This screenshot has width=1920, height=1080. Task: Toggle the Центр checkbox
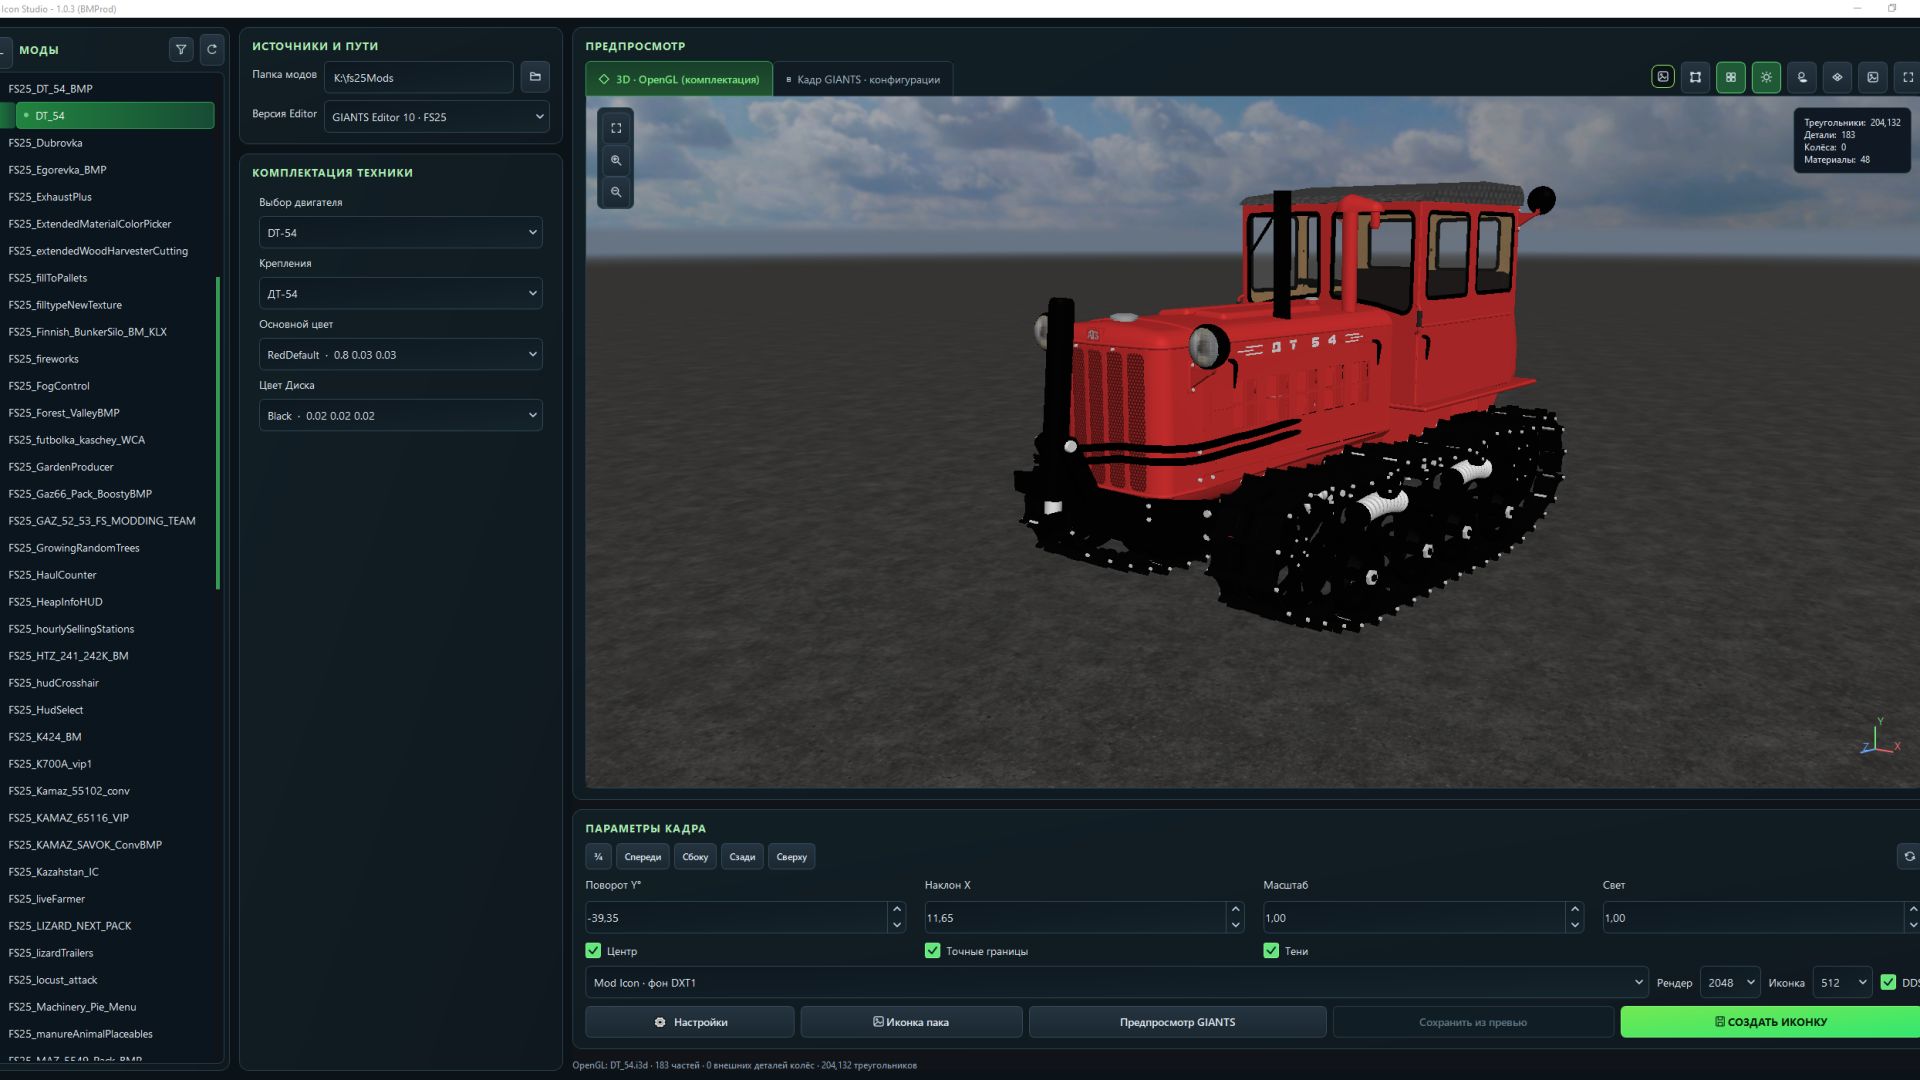[593, 951]
